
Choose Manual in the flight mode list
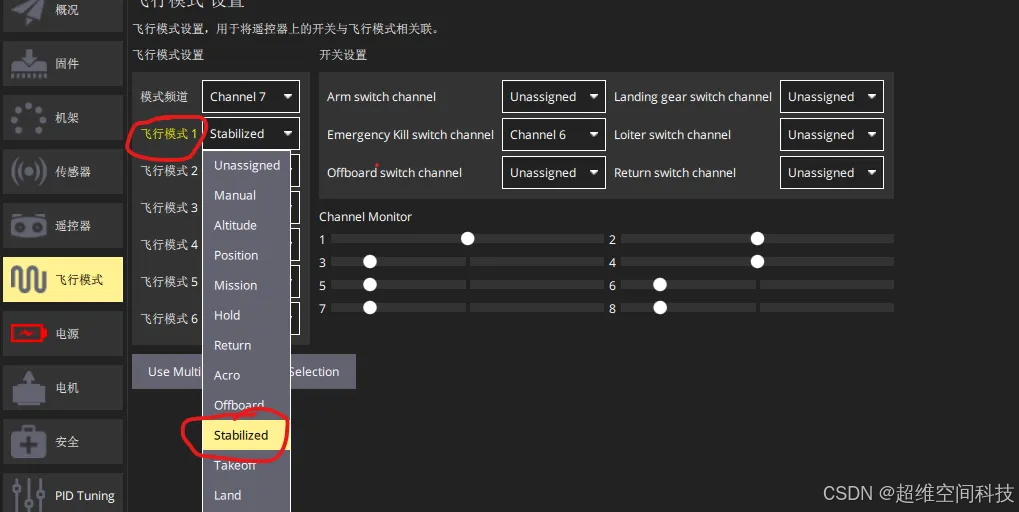[246, 195]
